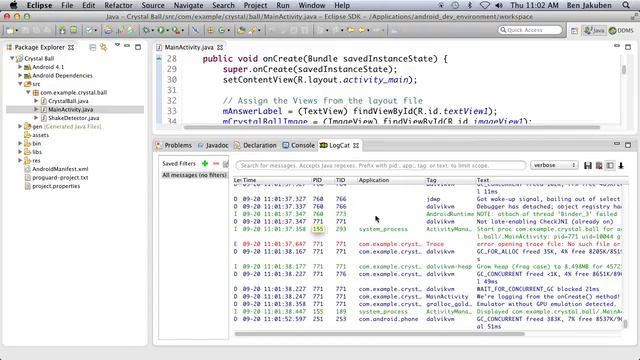This screenshot has height=360, width=640.
Task: Clear the LogCat log
Action: (x=599, y=165)
